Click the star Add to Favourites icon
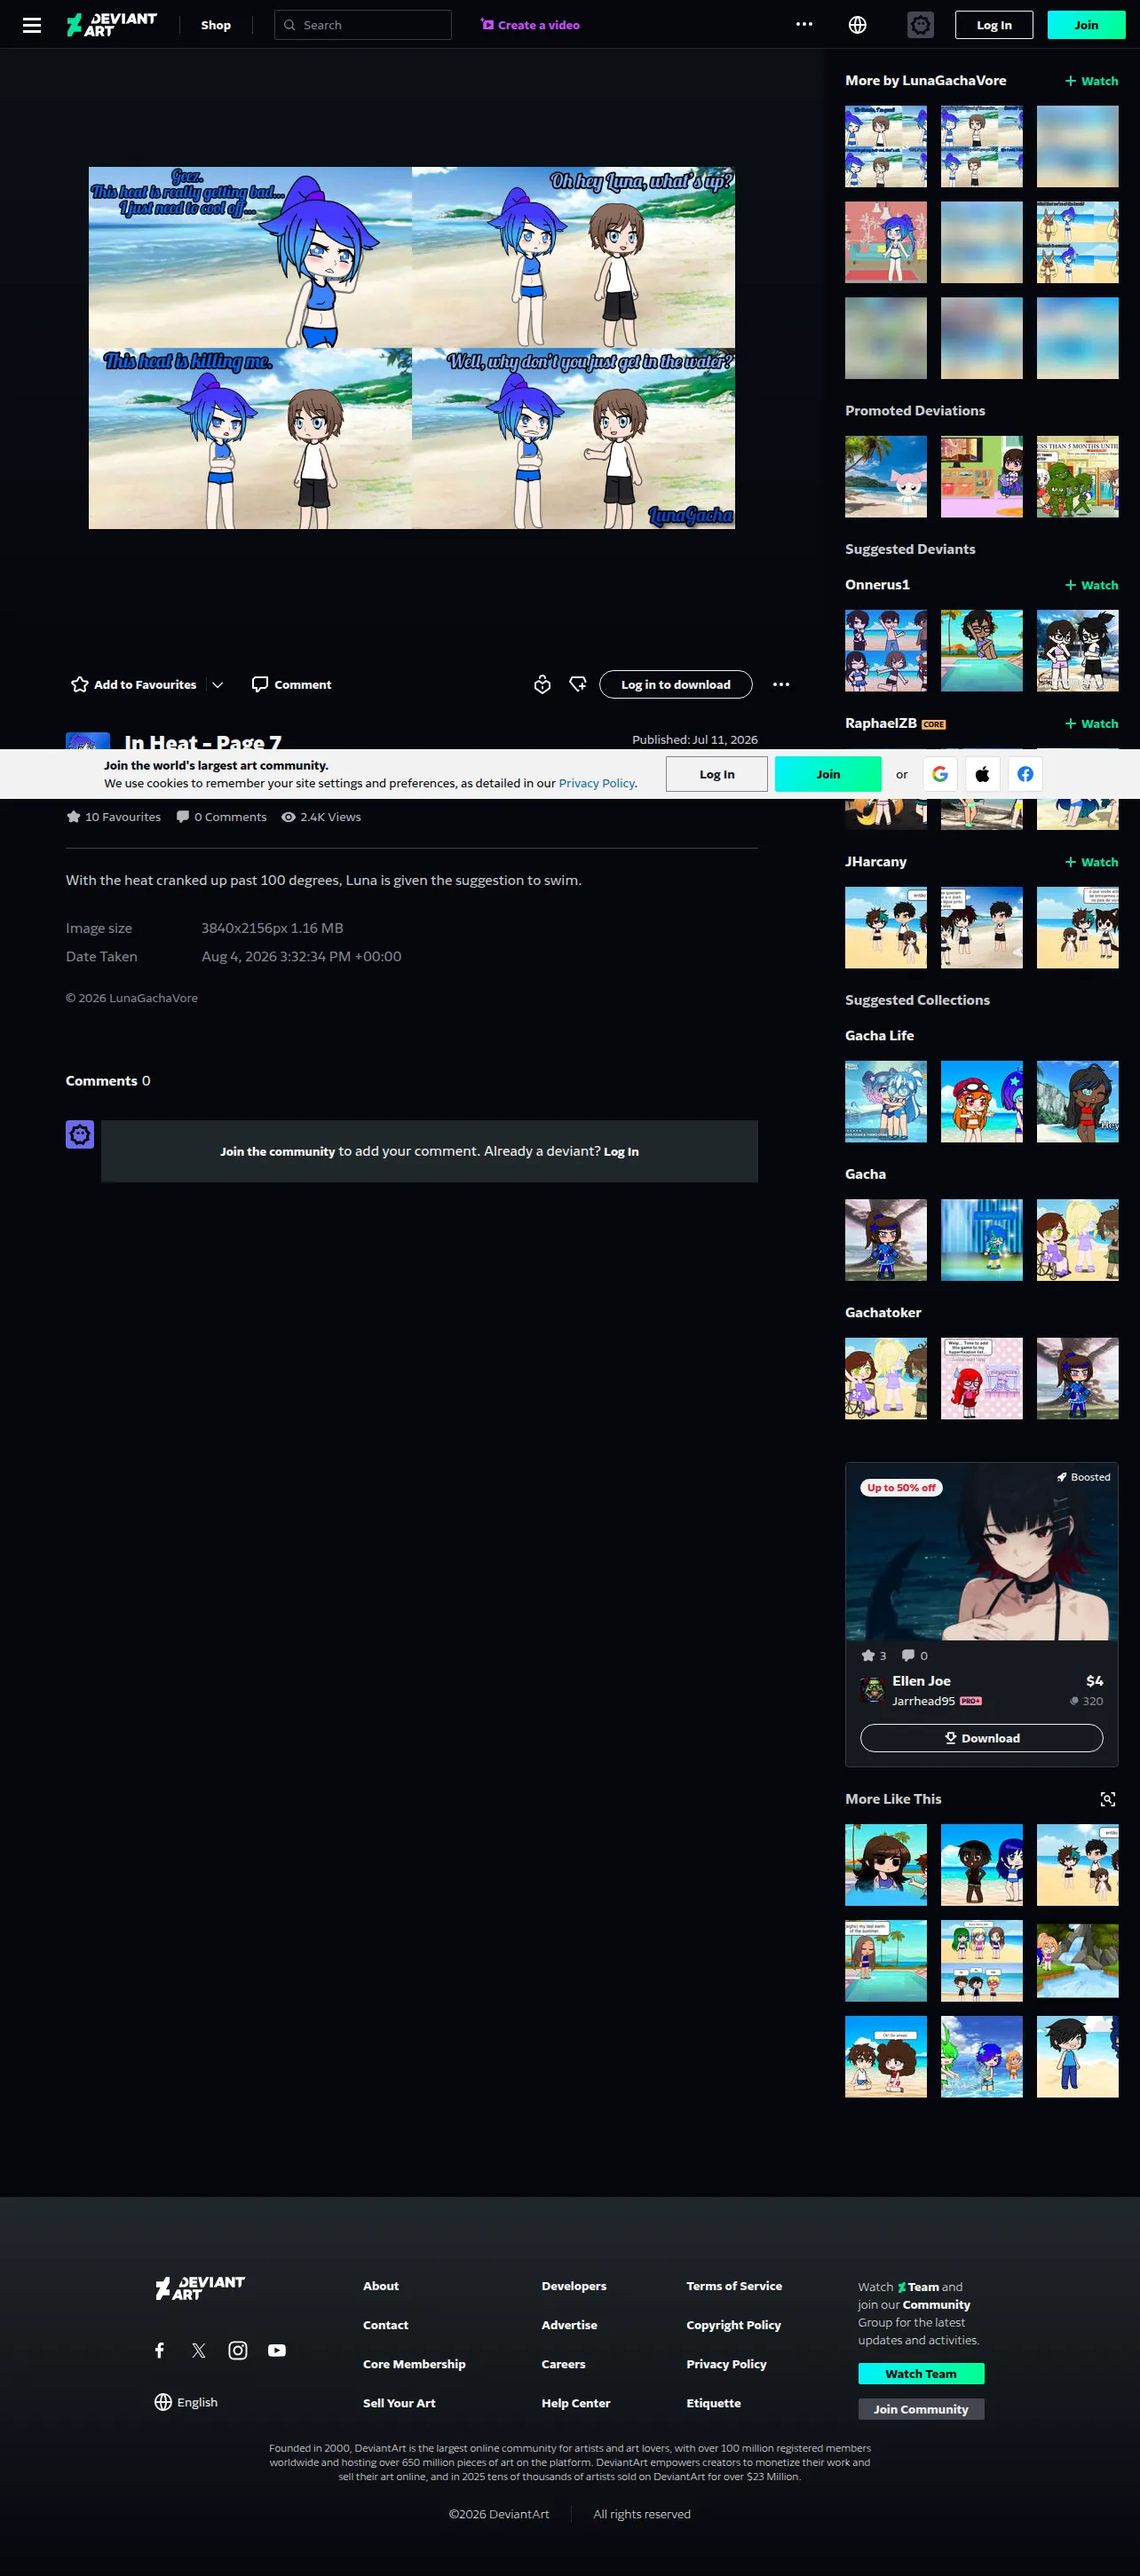Image resolution: width=1140 pixels, height=2576 pixels. [x=80, y=684]
